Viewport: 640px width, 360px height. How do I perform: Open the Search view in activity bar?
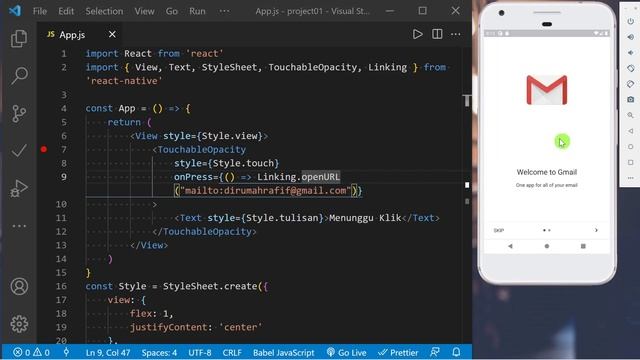(x=19, y=76)
